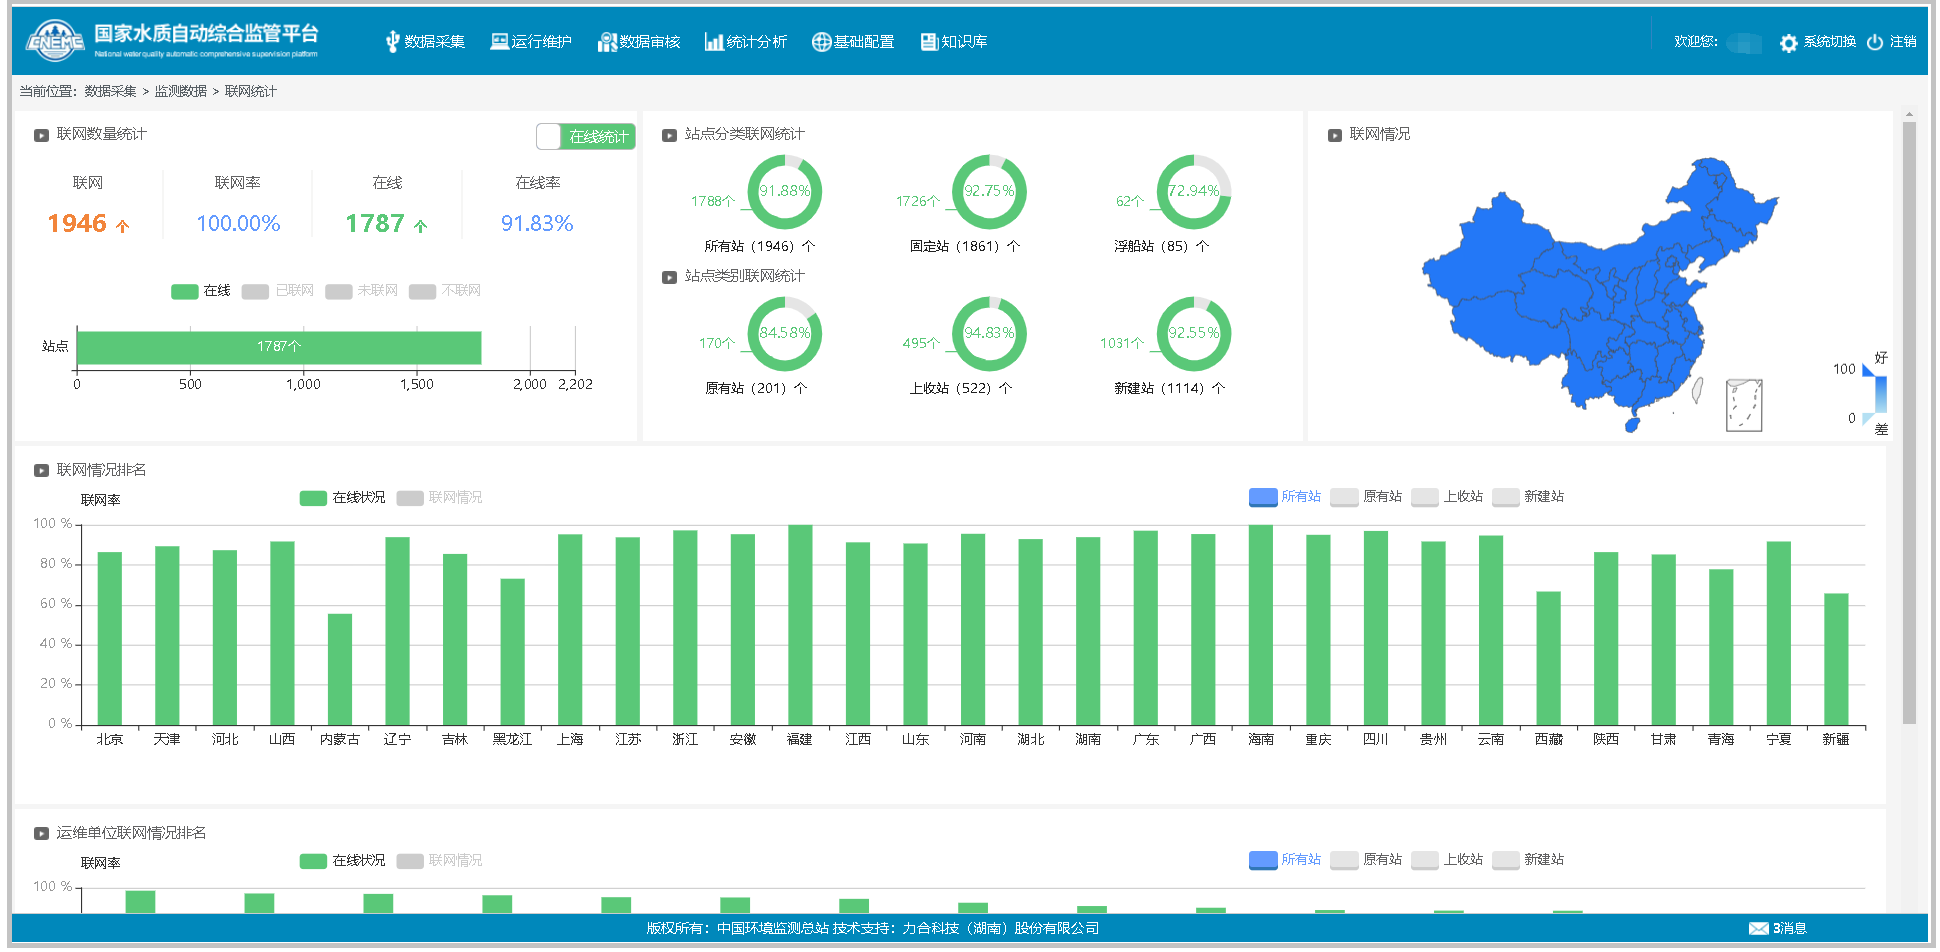Click the 注销 power icon

(x=1875, y=42)
